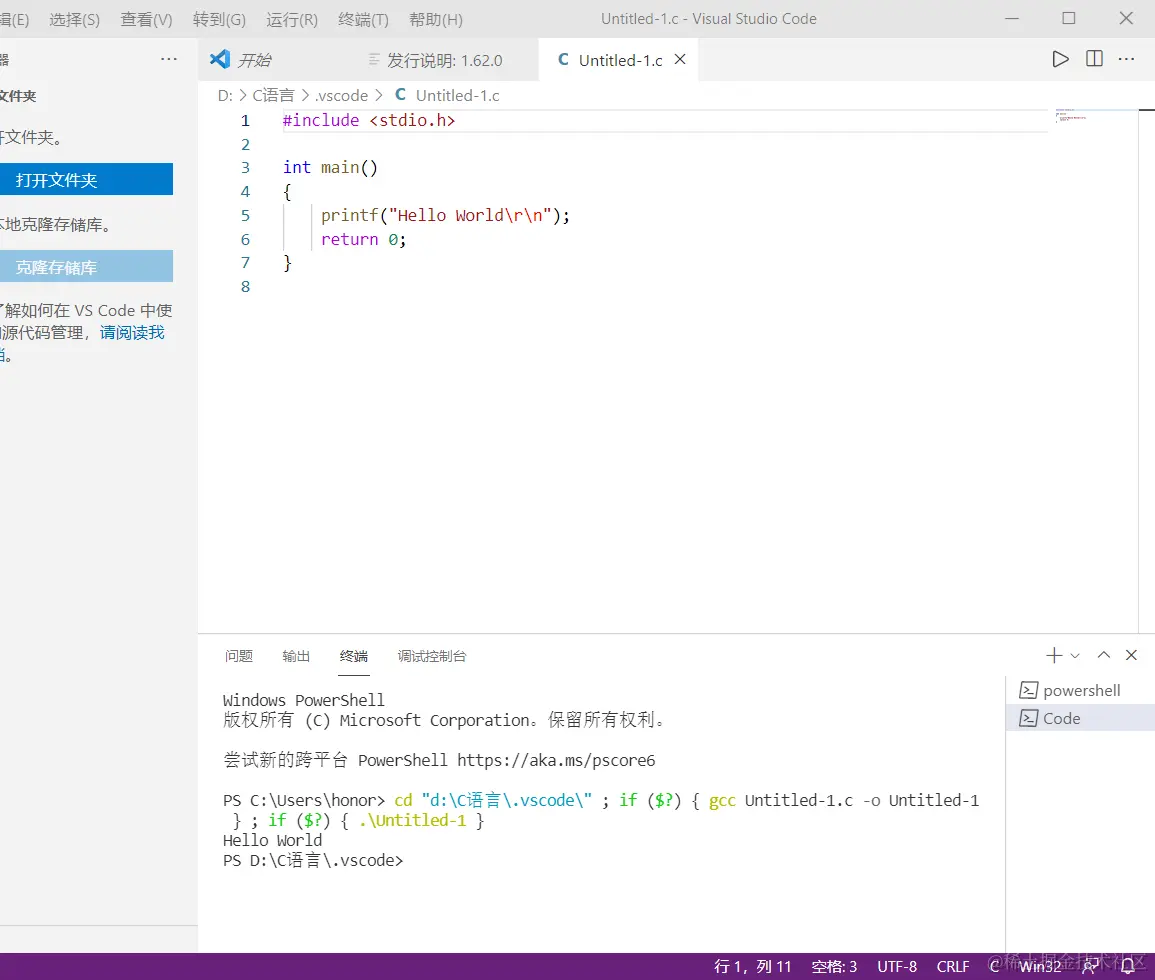The width and height of the screenshot is (1155, 980).
Task: Switch to the 调试控制台 tab
Action: click(431, 657)
